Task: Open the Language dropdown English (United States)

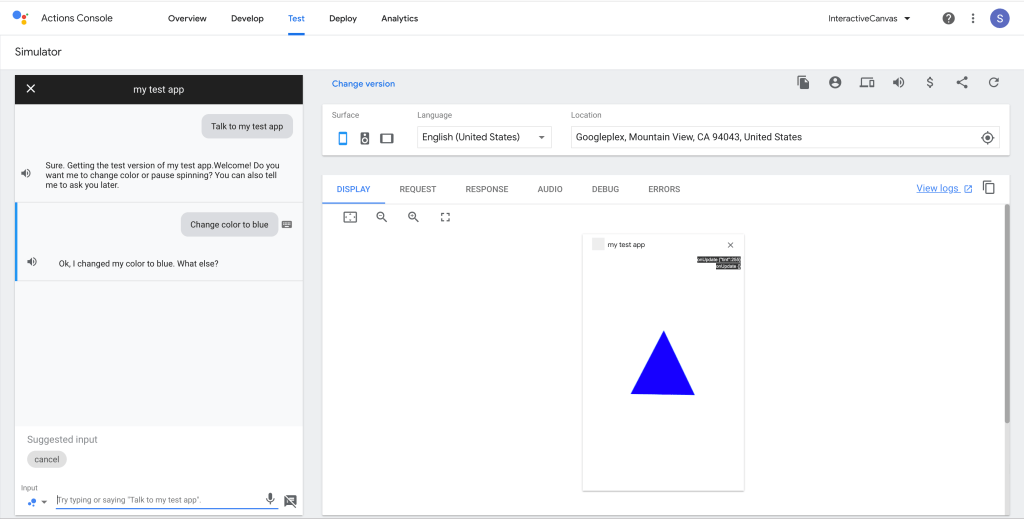Action: coord(484,137)
